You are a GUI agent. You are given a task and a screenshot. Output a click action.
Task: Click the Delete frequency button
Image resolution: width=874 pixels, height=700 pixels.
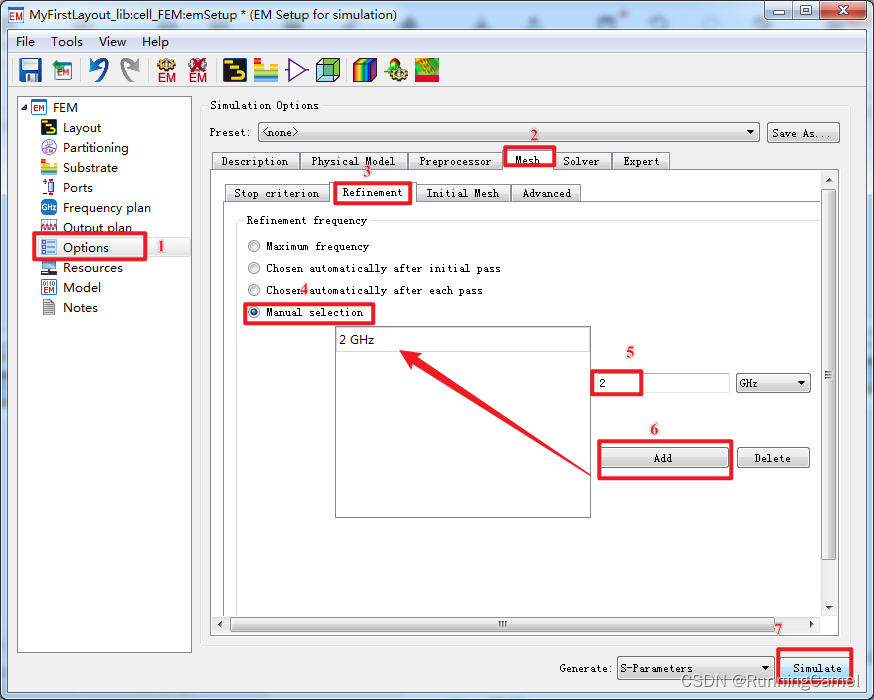[x=773, y=458]
